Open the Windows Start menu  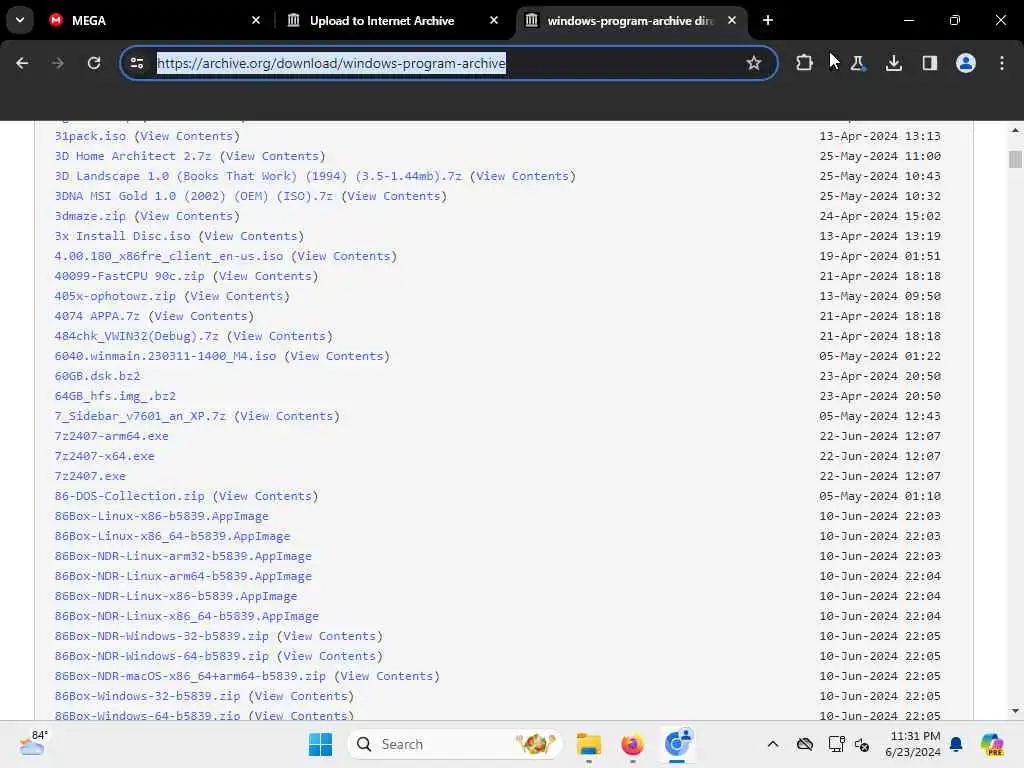pos(320,744)
